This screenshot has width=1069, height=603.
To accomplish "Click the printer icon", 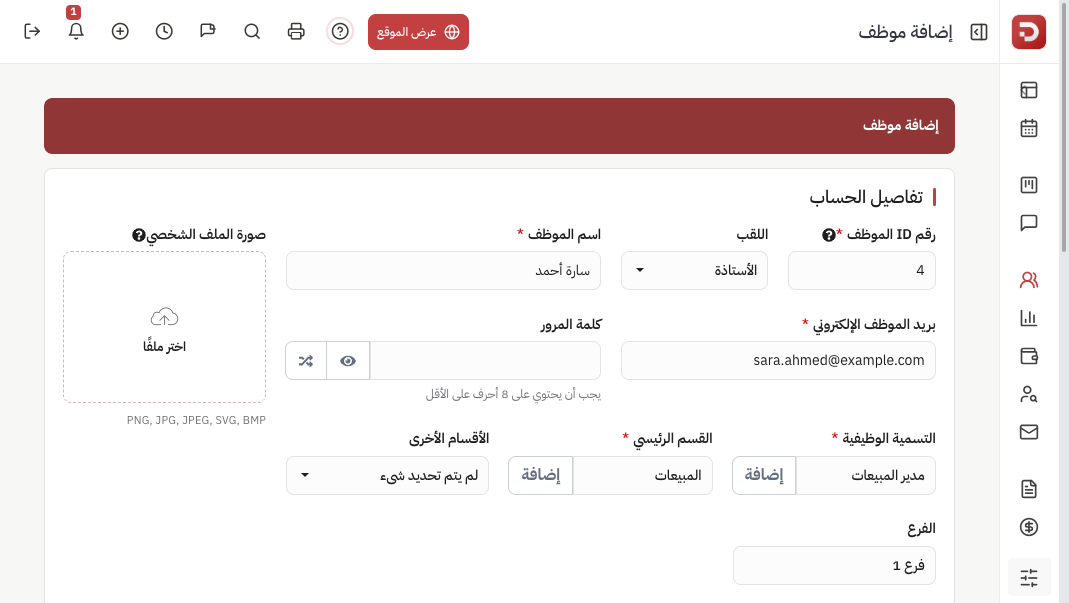I will click(296, 31).
